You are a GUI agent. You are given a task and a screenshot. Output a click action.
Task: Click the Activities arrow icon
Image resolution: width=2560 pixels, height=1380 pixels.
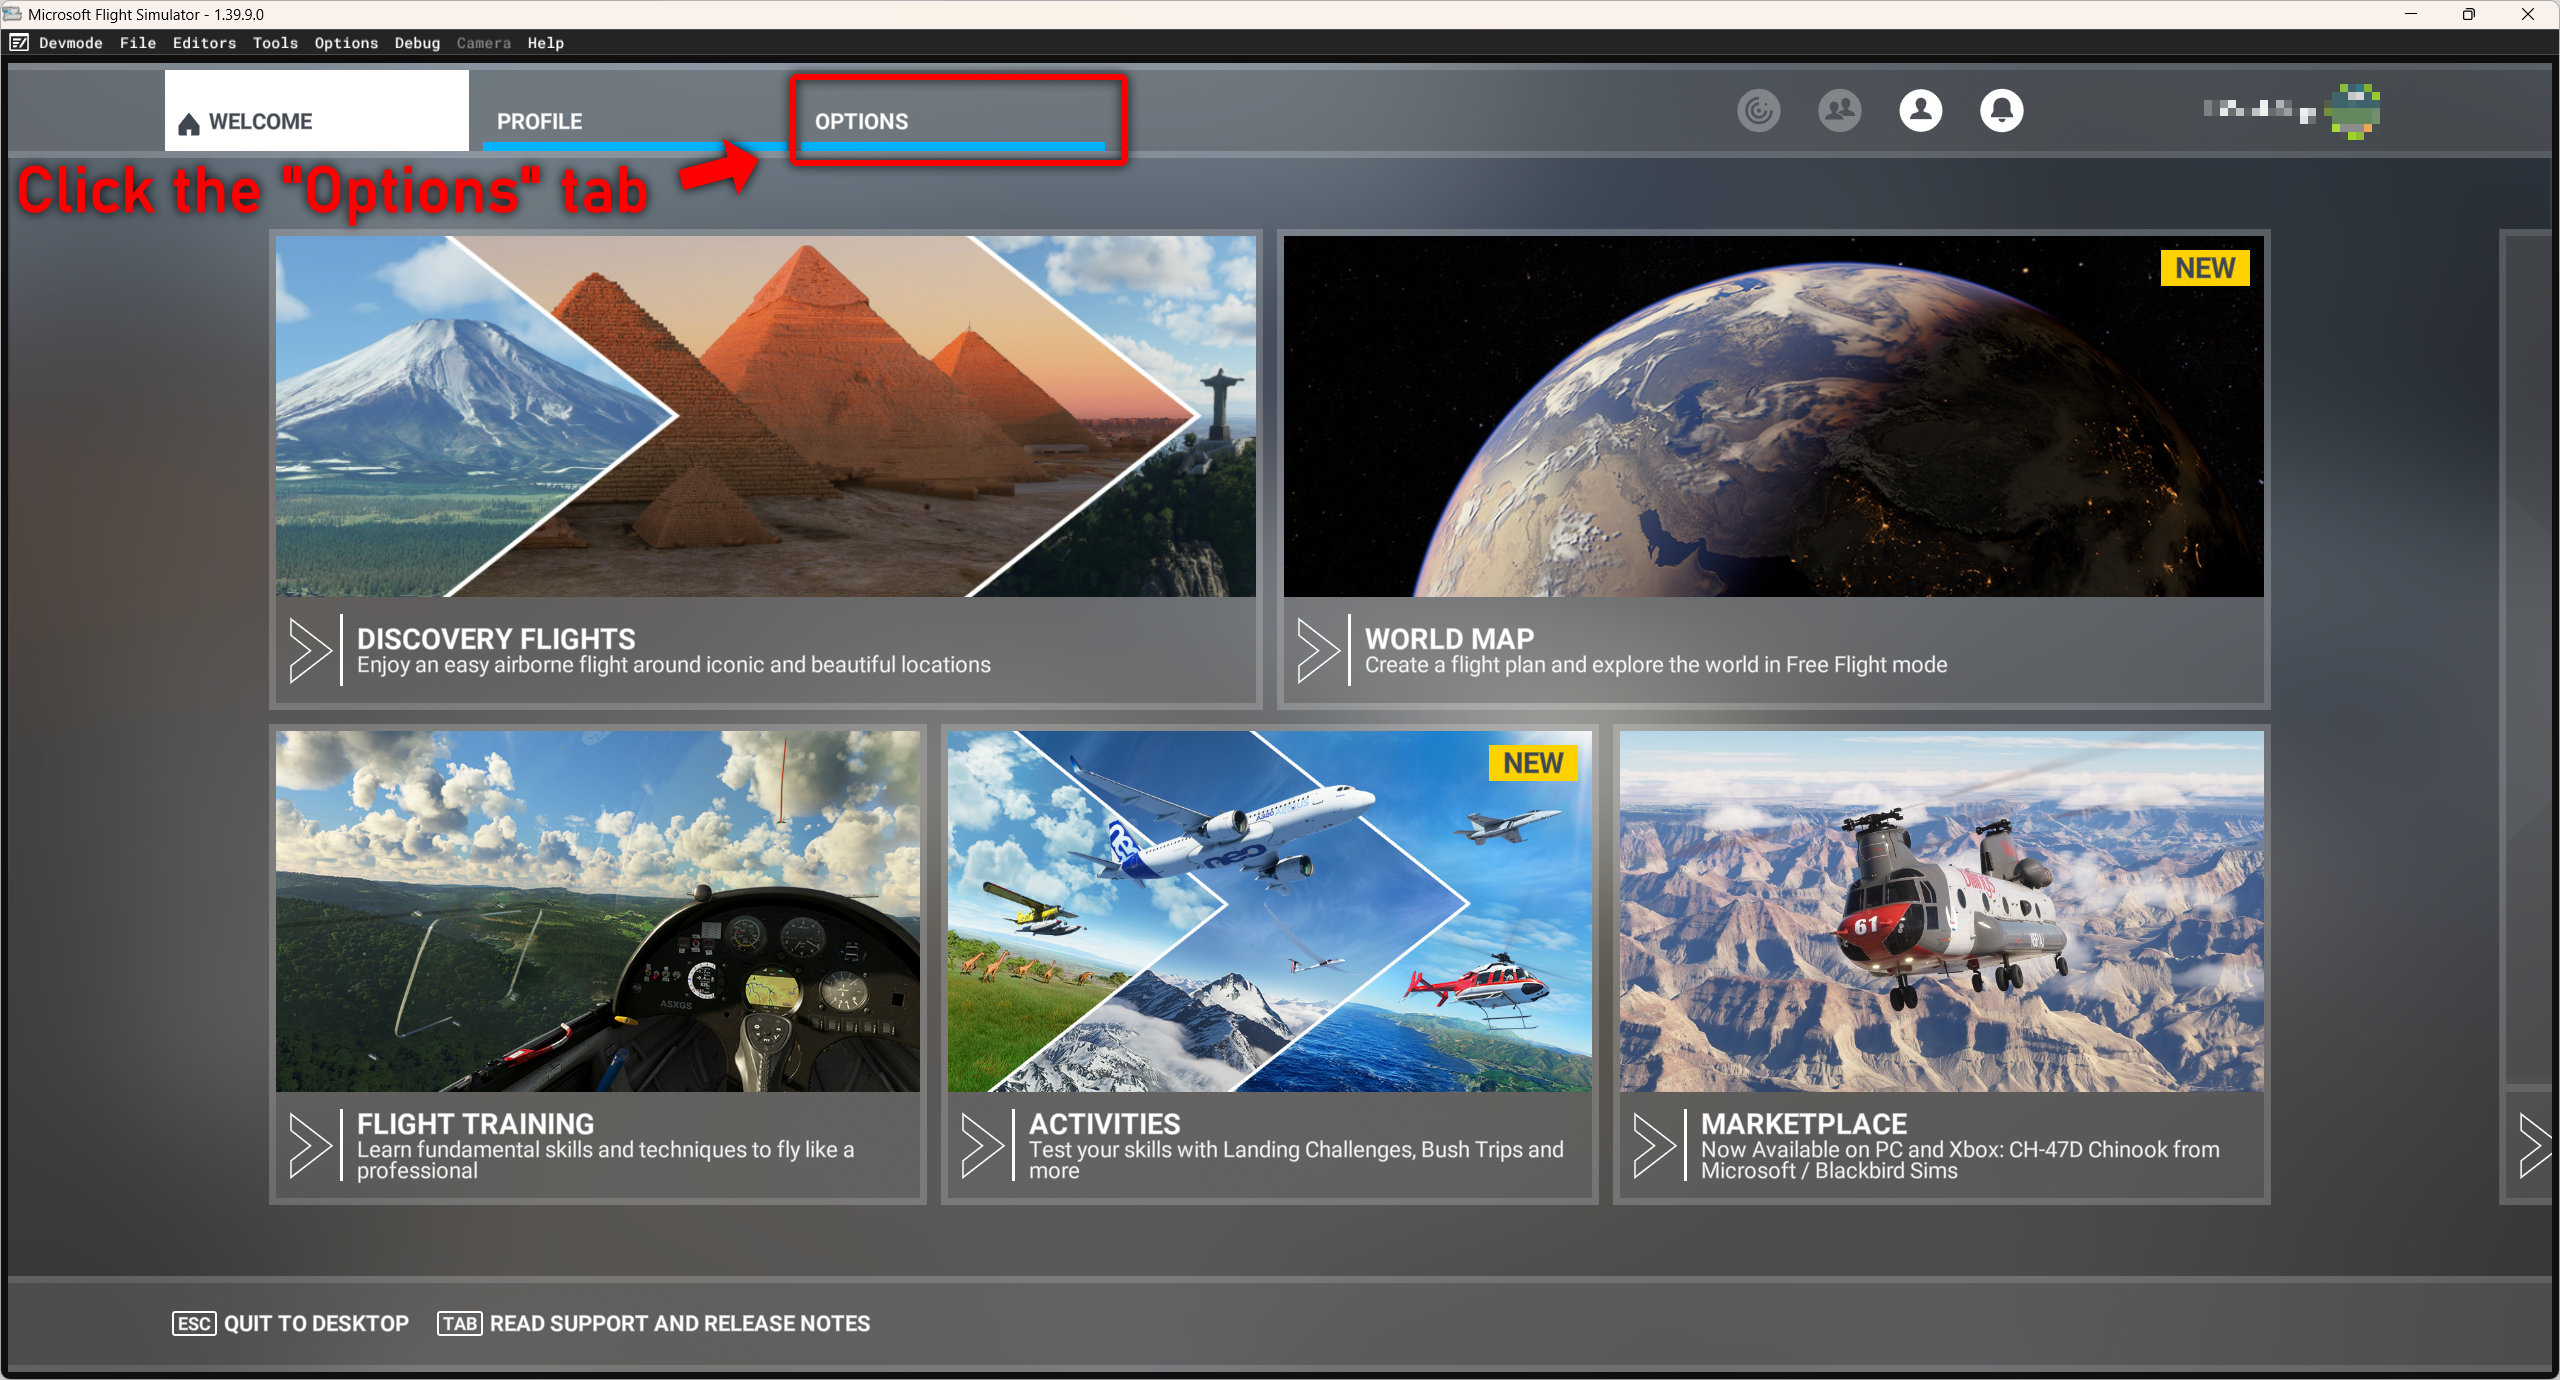pyautogui.click(x=982, y=1146)
